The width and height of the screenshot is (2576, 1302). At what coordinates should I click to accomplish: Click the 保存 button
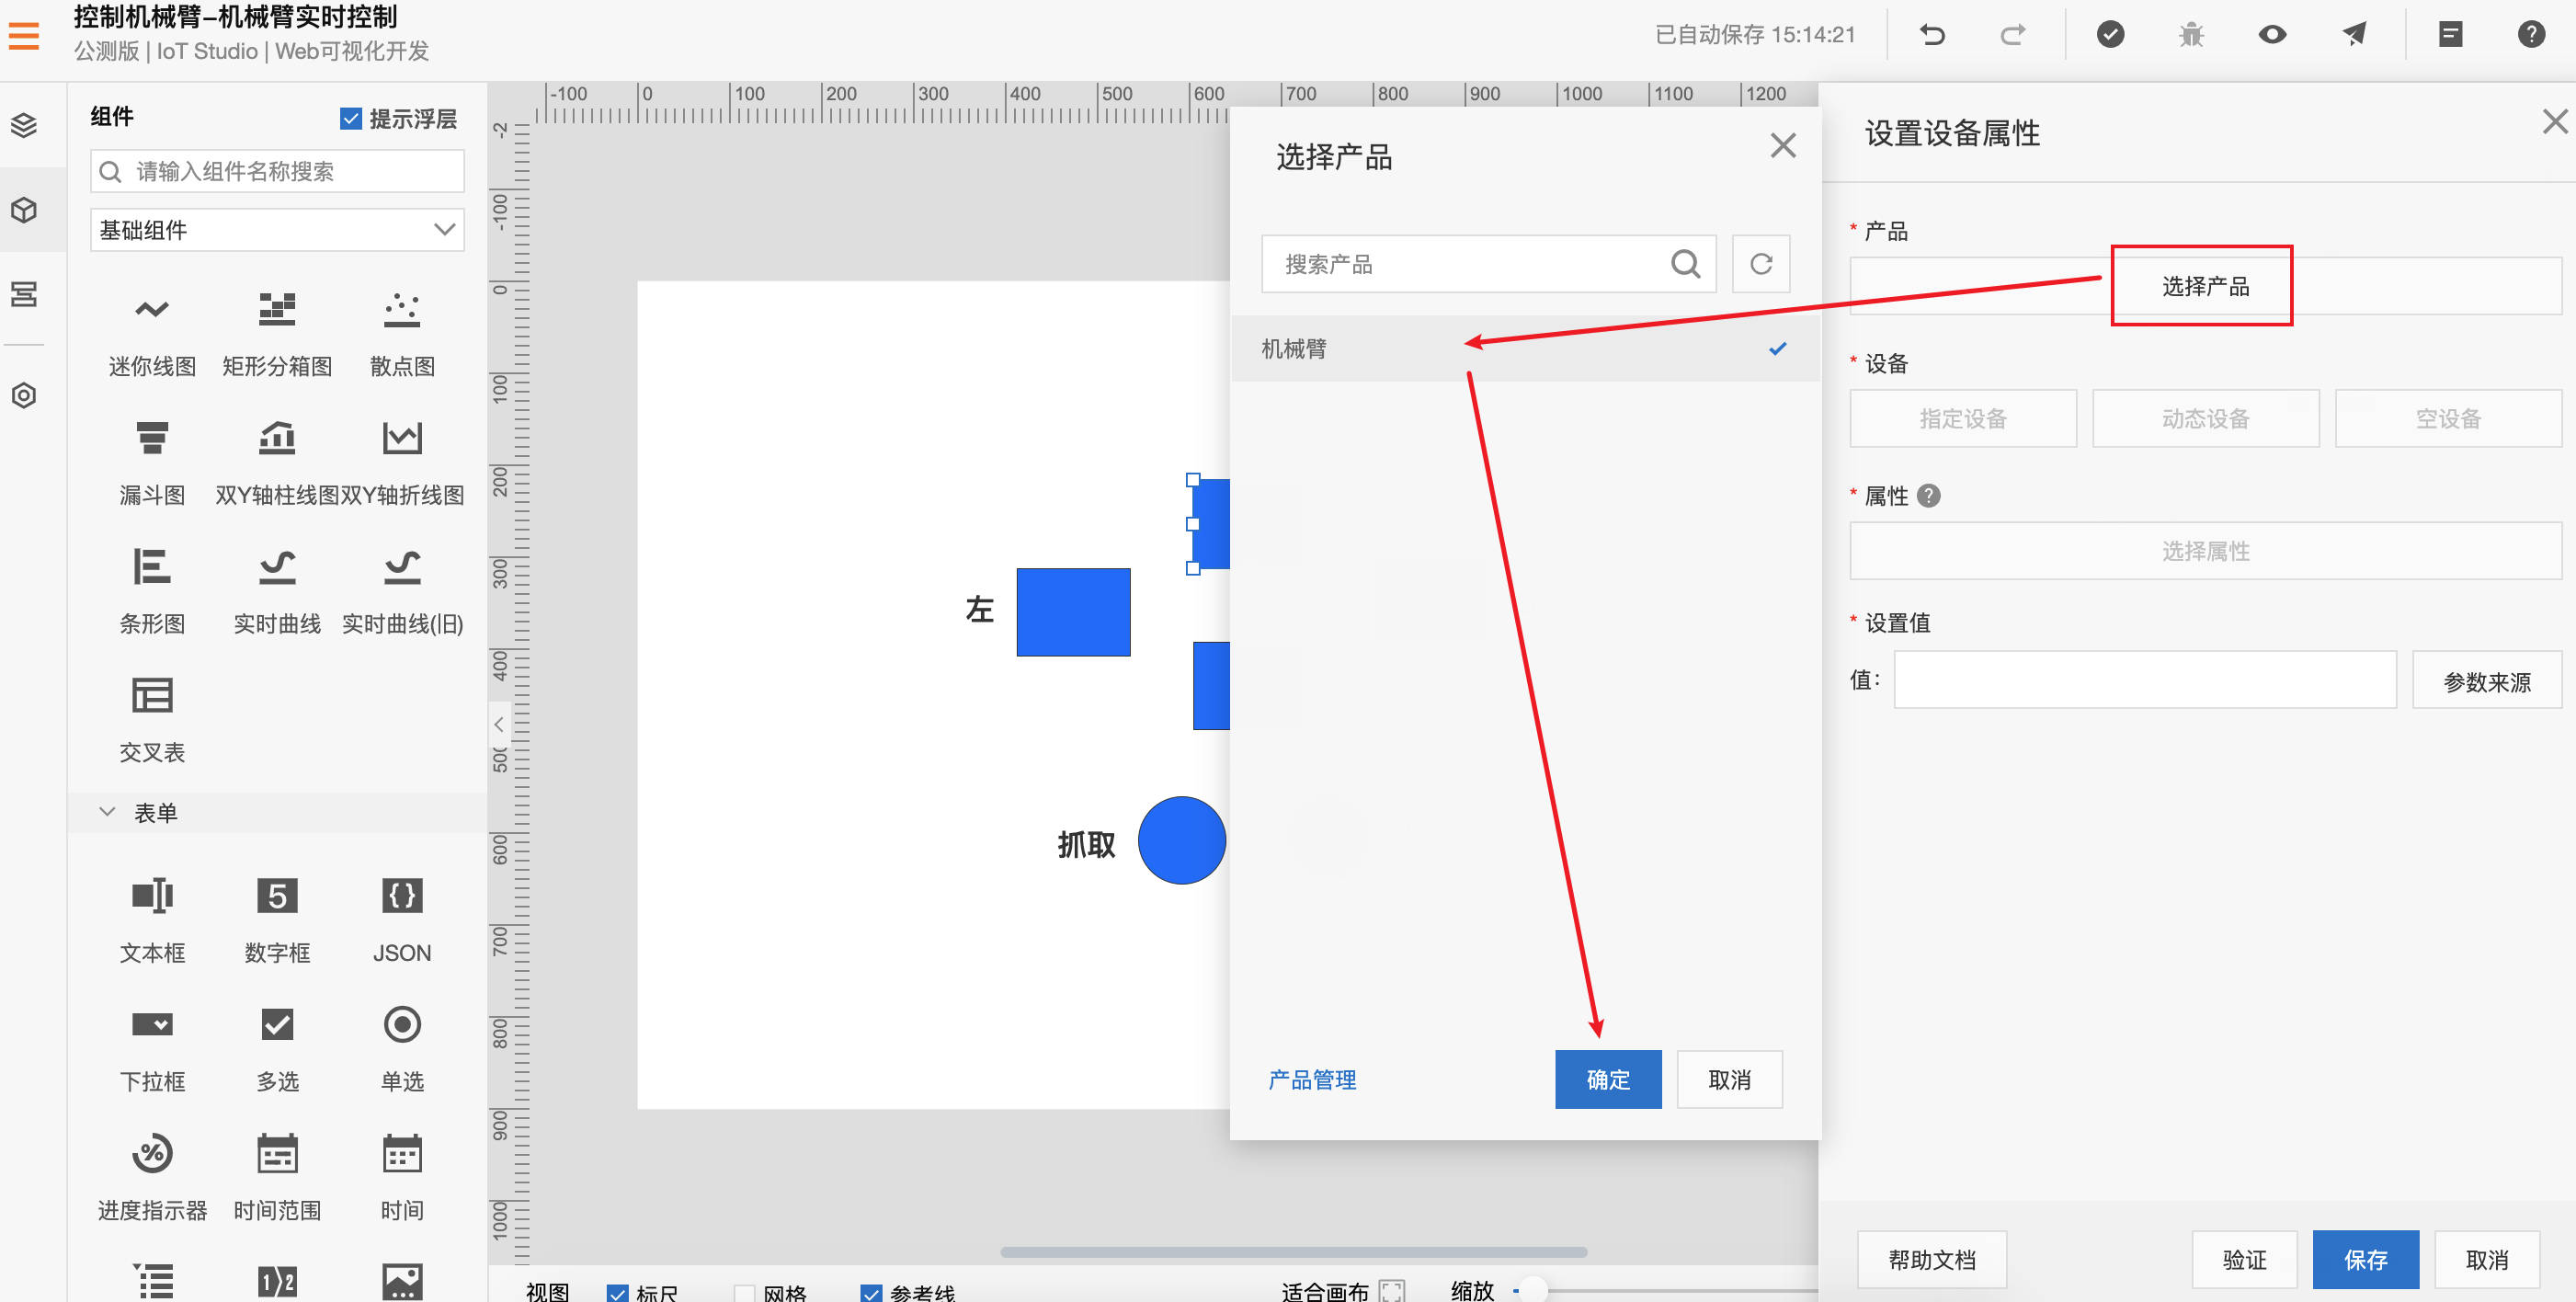[x=2366, y=1260]
